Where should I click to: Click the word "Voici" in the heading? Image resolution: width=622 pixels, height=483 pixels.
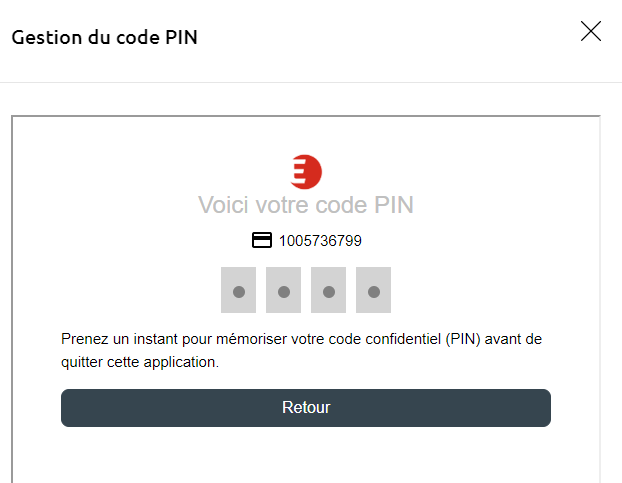pos(223,206)
